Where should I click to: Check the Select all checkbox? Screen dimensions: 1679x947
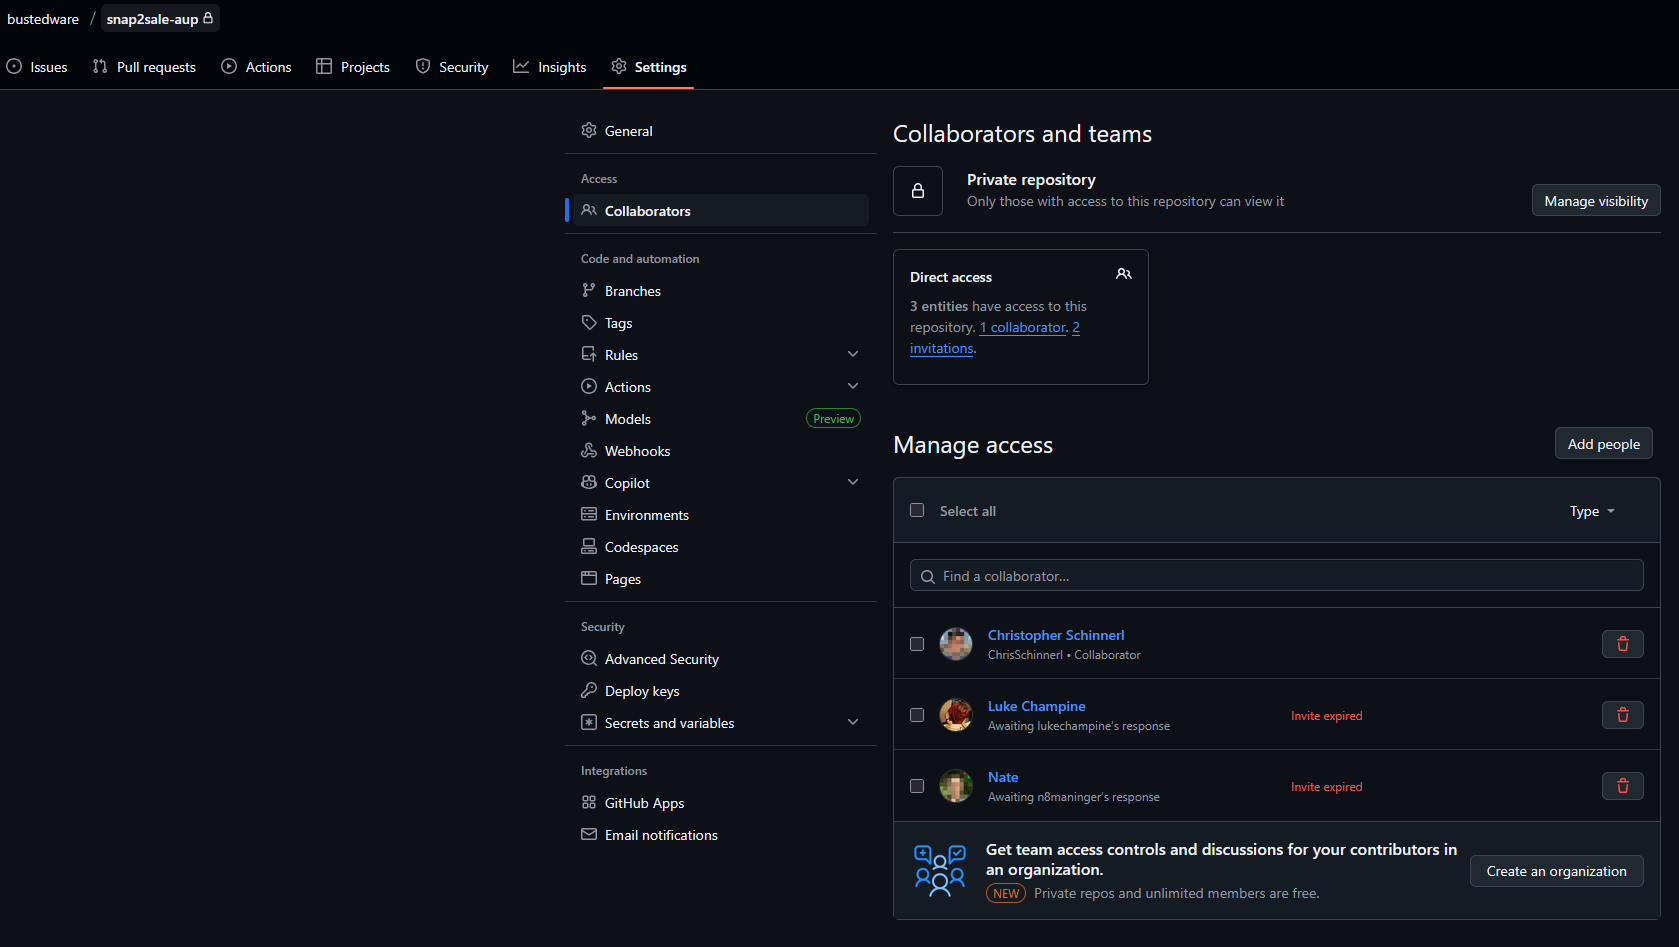(917, 510)
